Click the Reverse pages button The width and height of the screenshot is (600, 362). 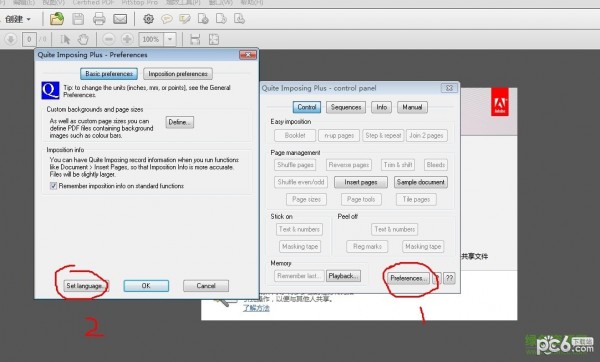coord(349,165)
